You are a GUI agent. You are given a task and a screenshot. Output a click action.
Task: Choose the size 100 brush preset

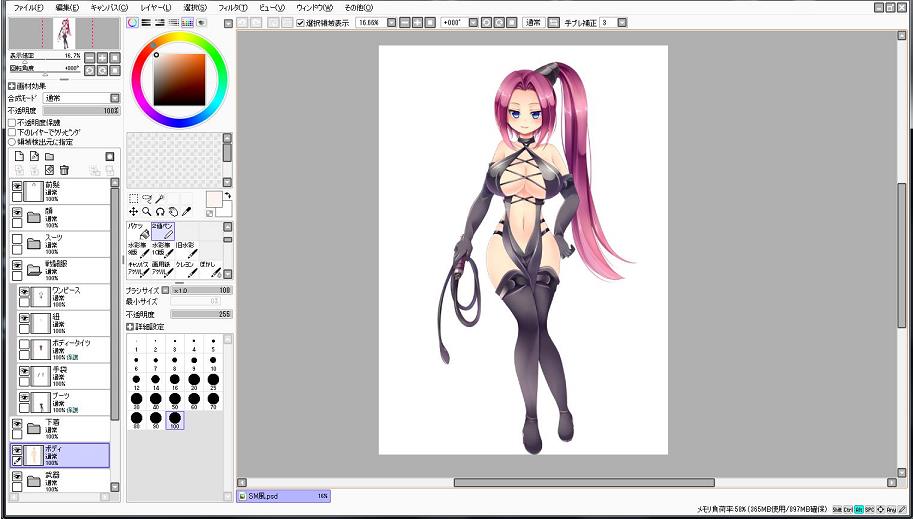(x=175, y=420)
